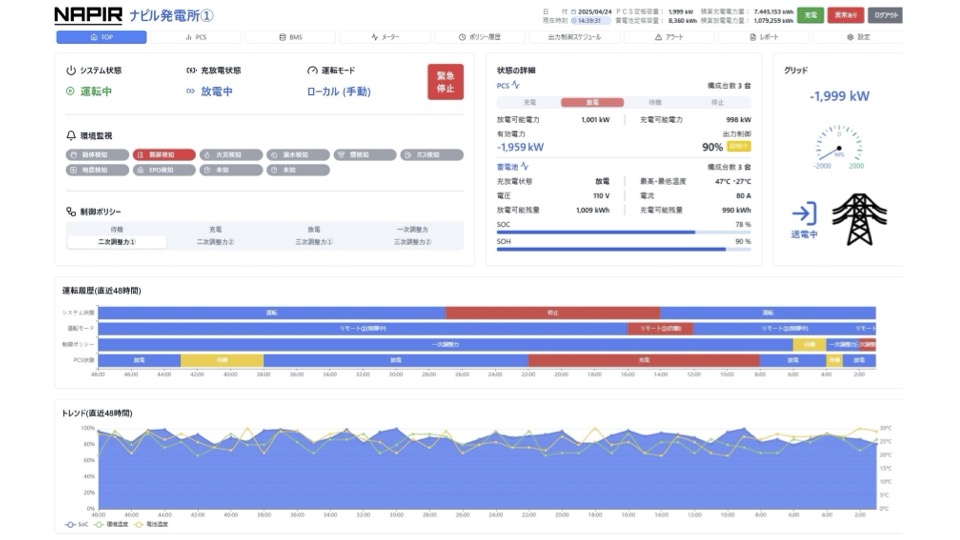The image size is (960, 540).
Task: Select 二次調整力① control policy
Action: click(x=117, y=242)
